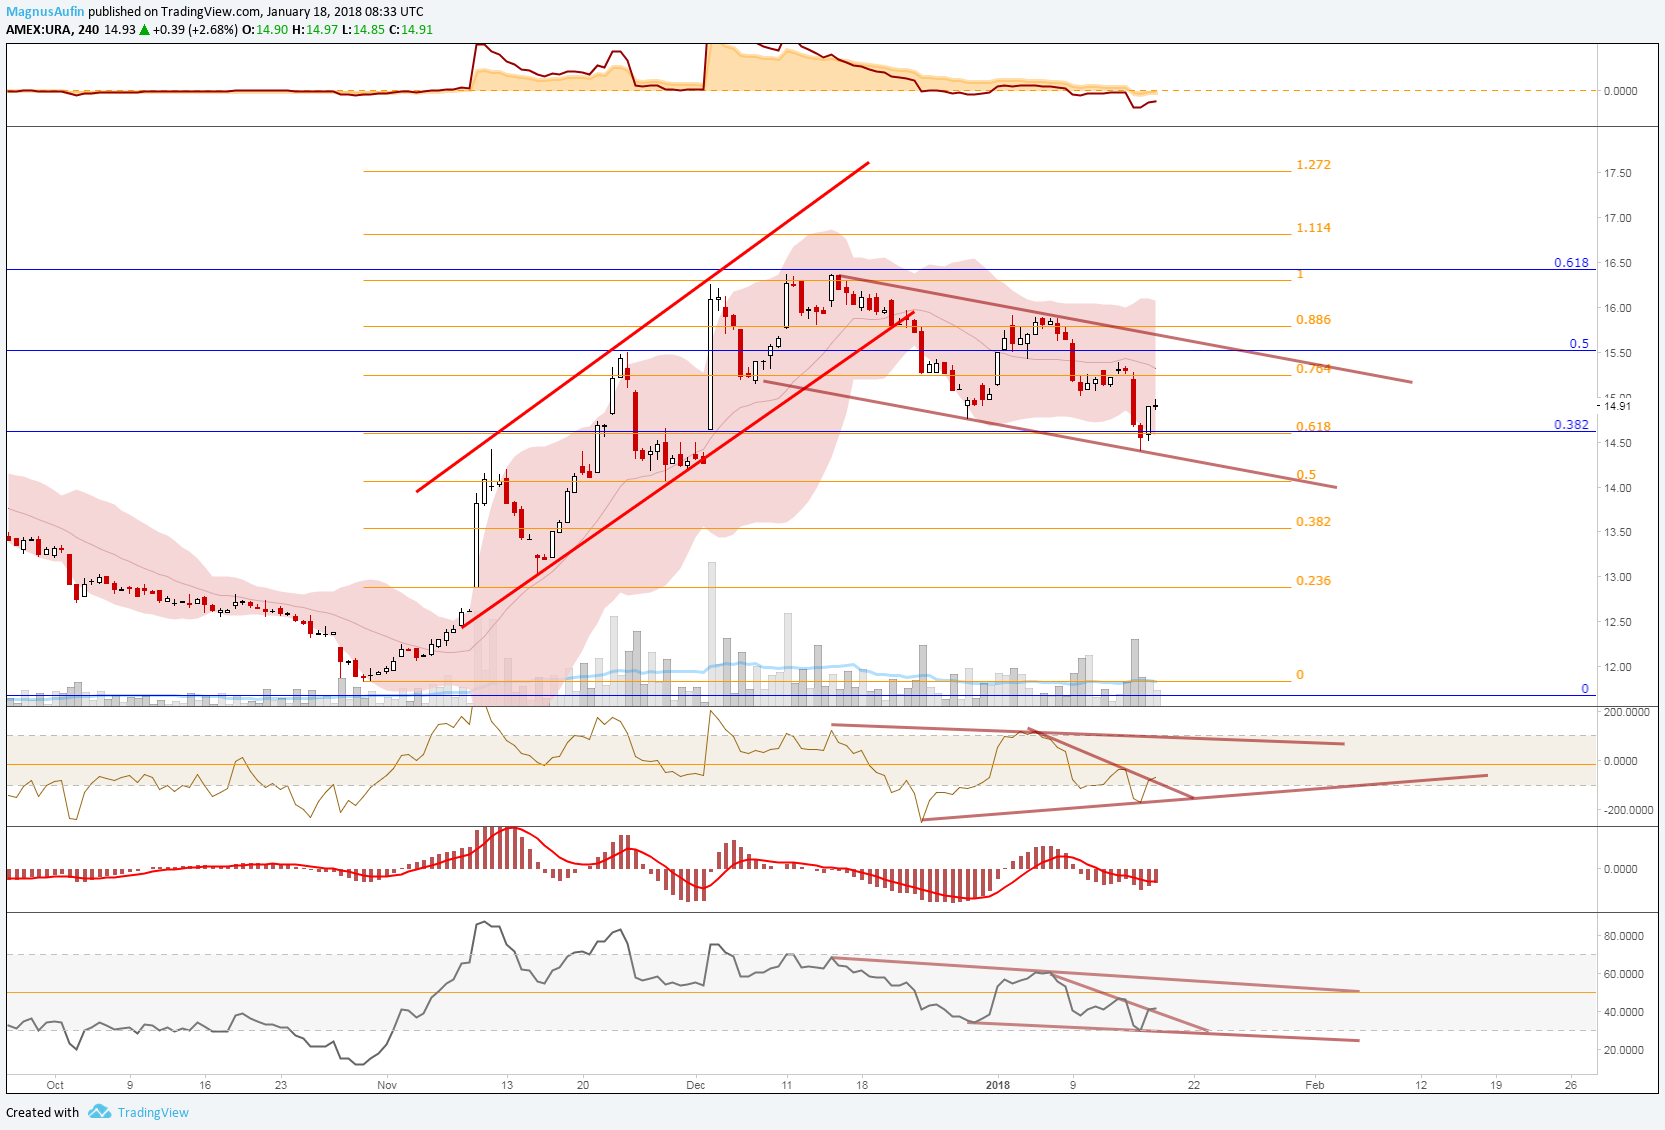This screenshot has width=1665, height=1130.
Task: Select the blue 0.5 retracement label
Action: [x=1579, y=344]
